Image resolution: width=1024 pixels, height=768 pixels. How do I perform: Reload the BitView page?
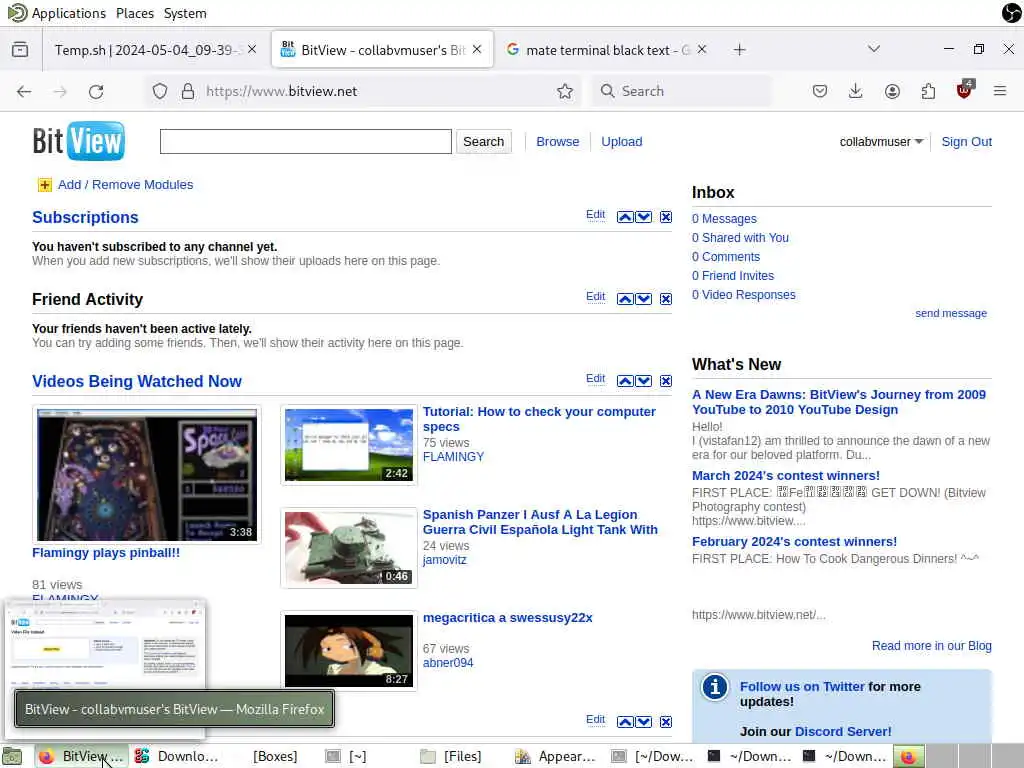(x=96, y=91)
